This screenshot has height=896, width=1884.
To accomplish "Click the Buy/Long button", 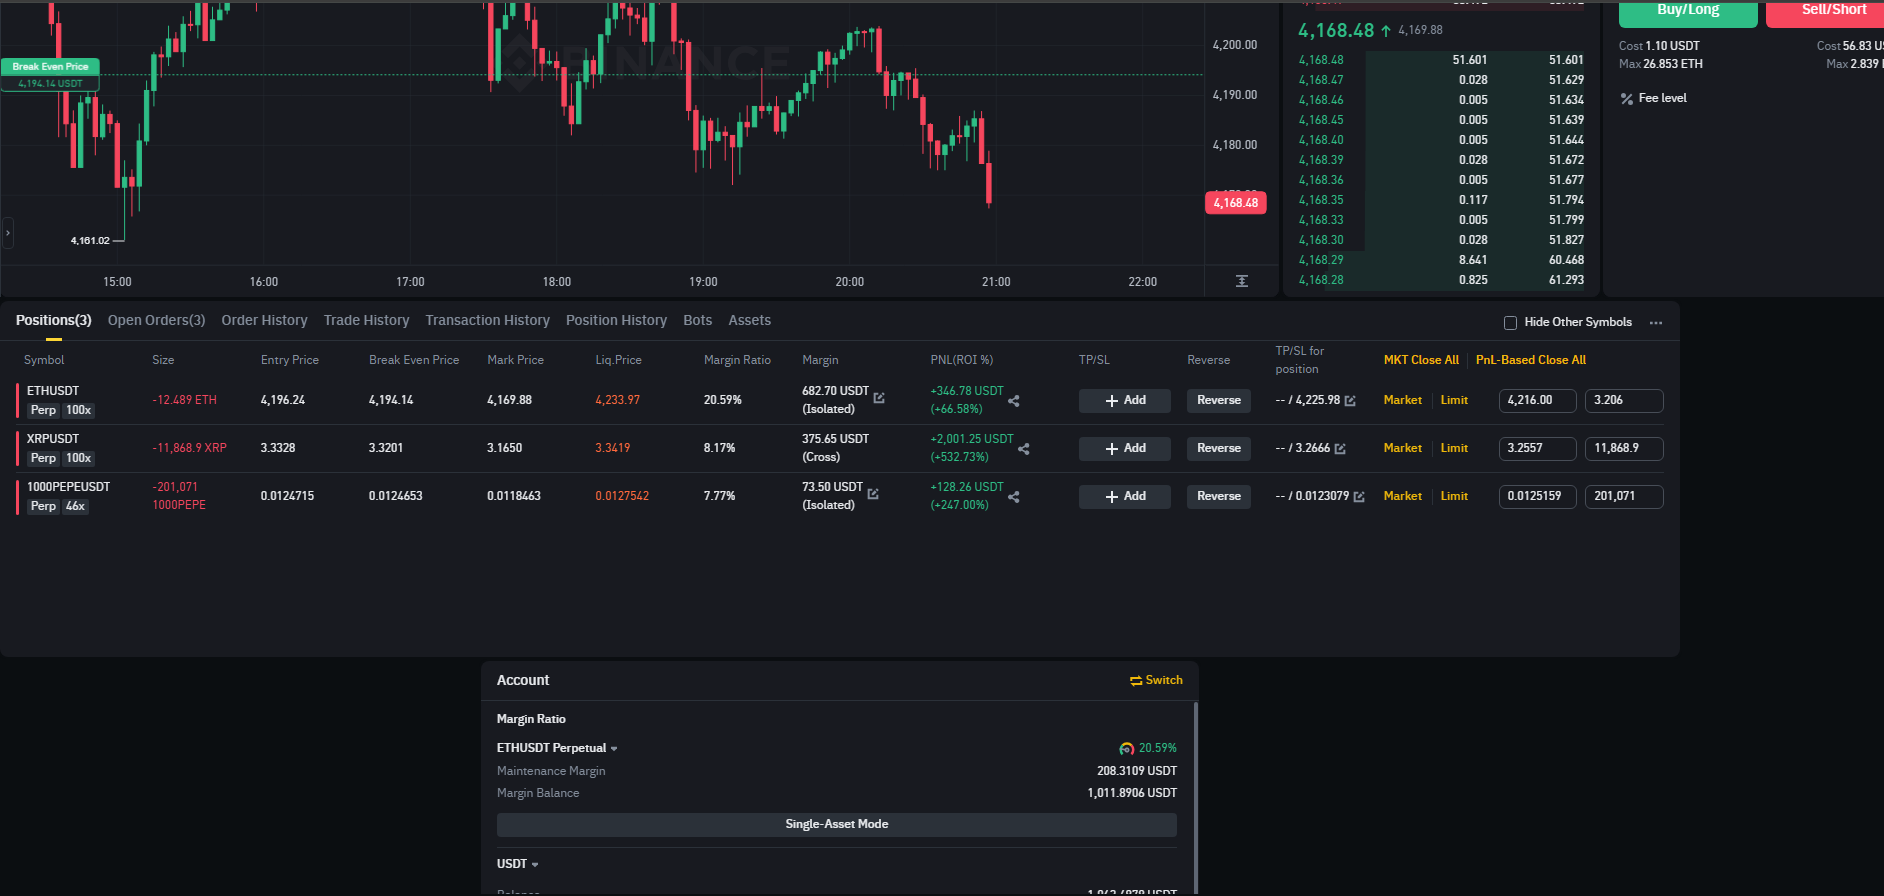I will point(1688,12).
